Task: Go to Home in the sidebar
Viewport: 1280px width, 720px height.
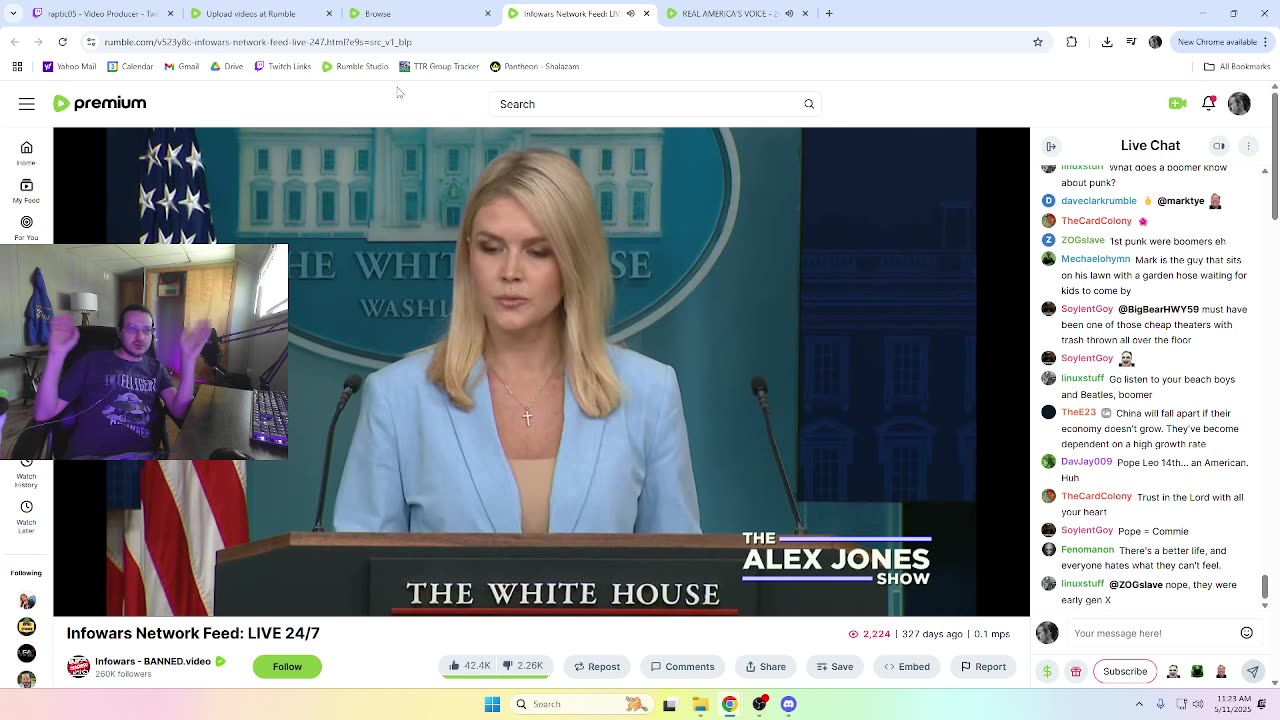Action: pos(26,152)
